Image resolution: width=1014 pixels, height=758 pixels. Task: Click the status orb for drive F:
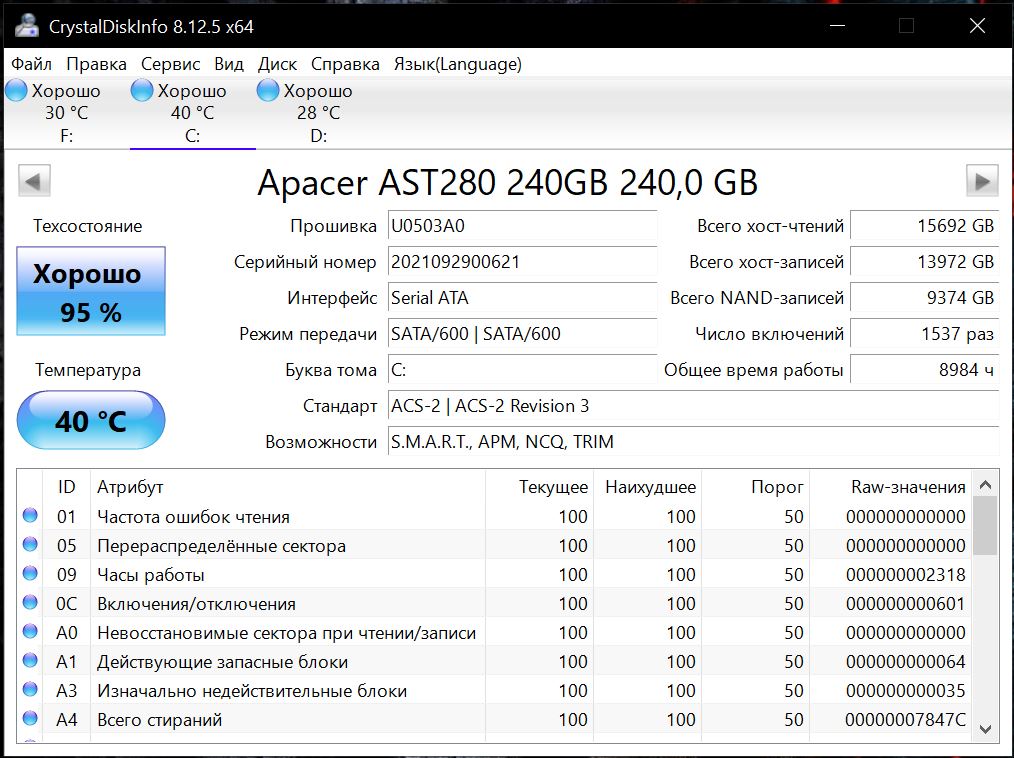tap(16, 91)
